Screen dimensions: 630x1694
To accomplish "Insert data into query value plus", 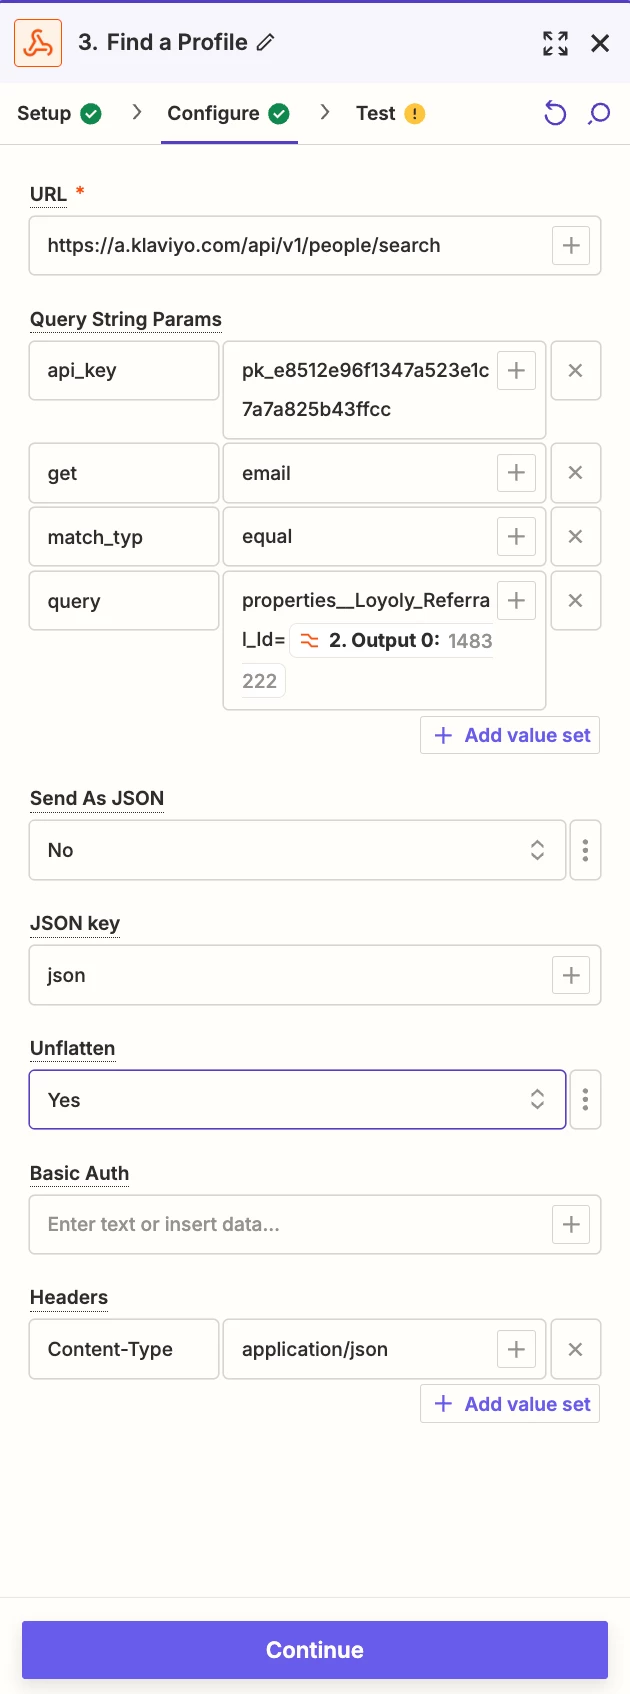I will [516, 600].
